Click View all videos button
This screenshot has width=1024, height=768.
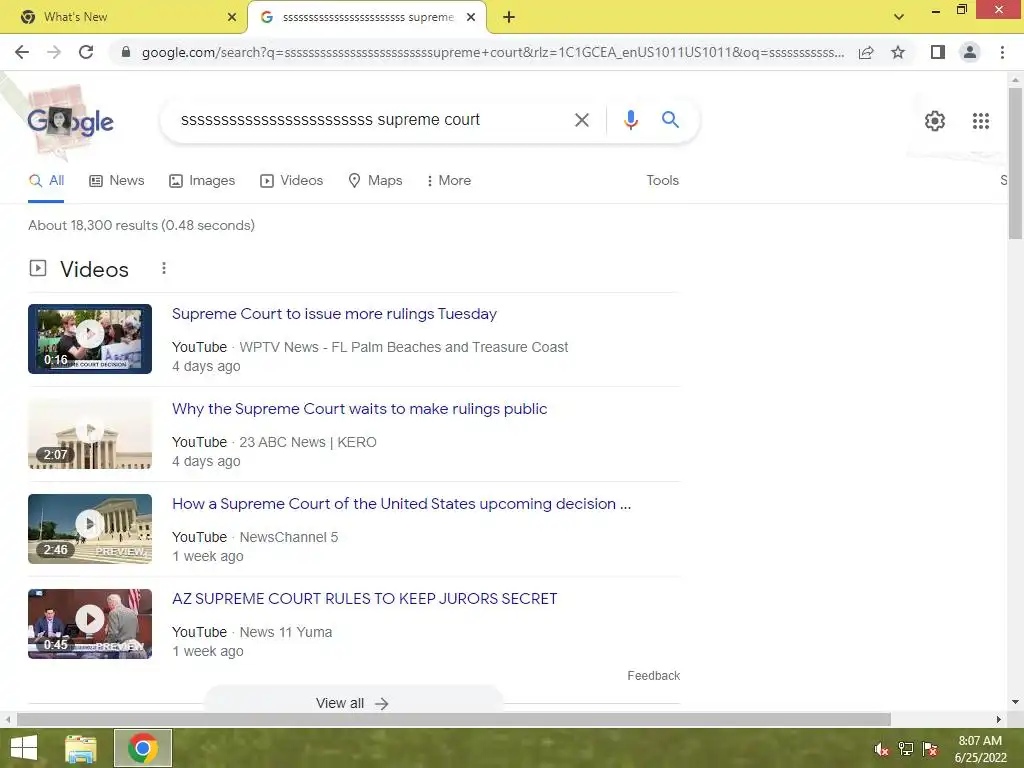tap(353, 703)
